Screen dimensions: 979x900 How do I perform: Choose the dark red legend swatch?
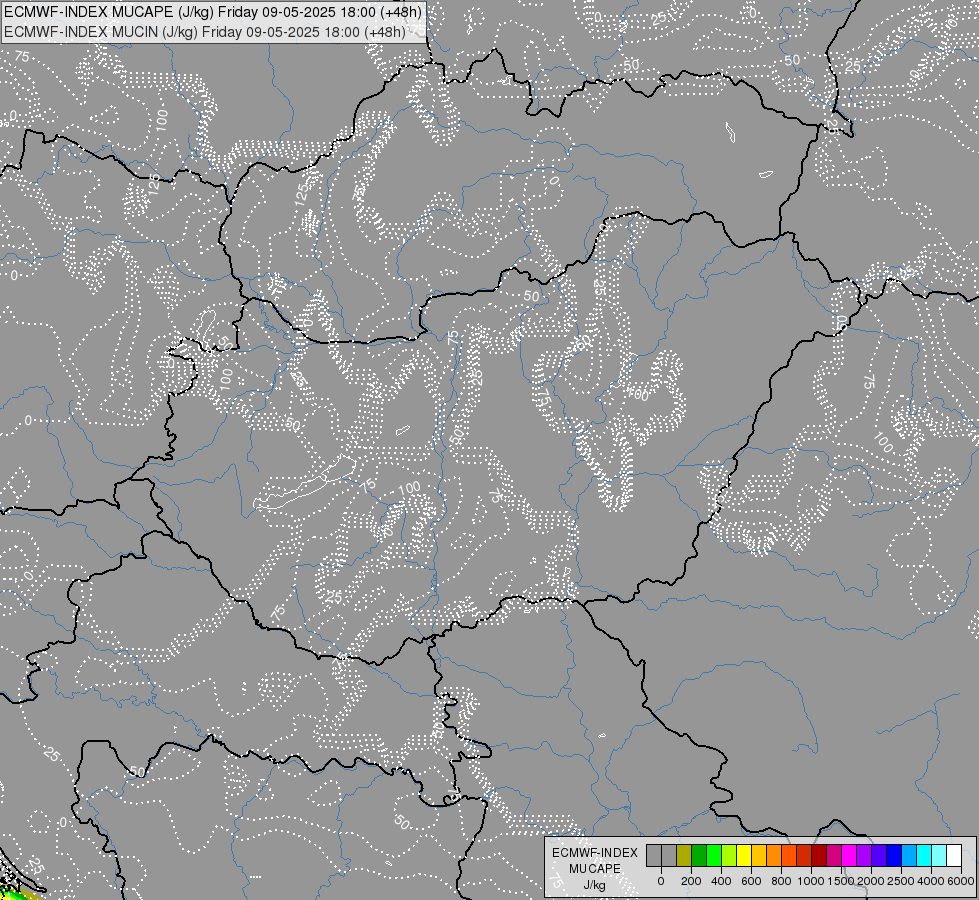tap(819, 855)
